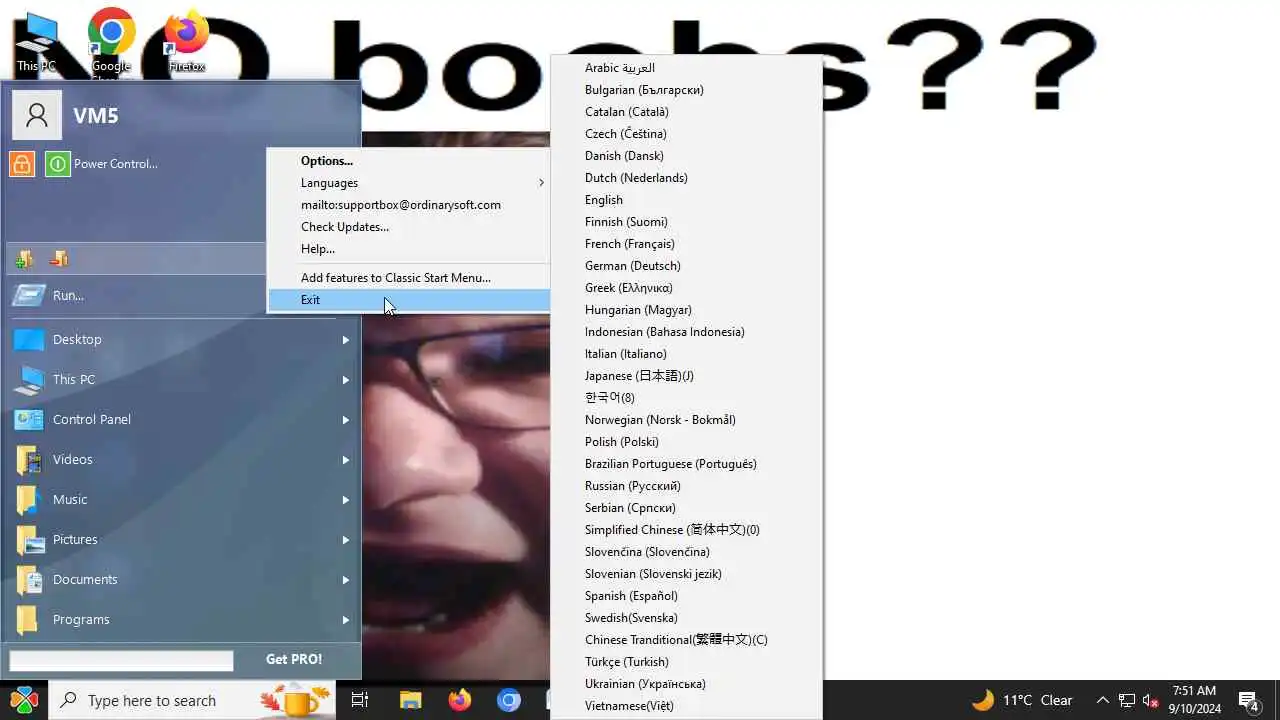Image resolution: width=1280 pixels, height=720 pixels.
Task: Click the Desktop icon in start menu
Action: pyautogui.click(x=29, y=340)
